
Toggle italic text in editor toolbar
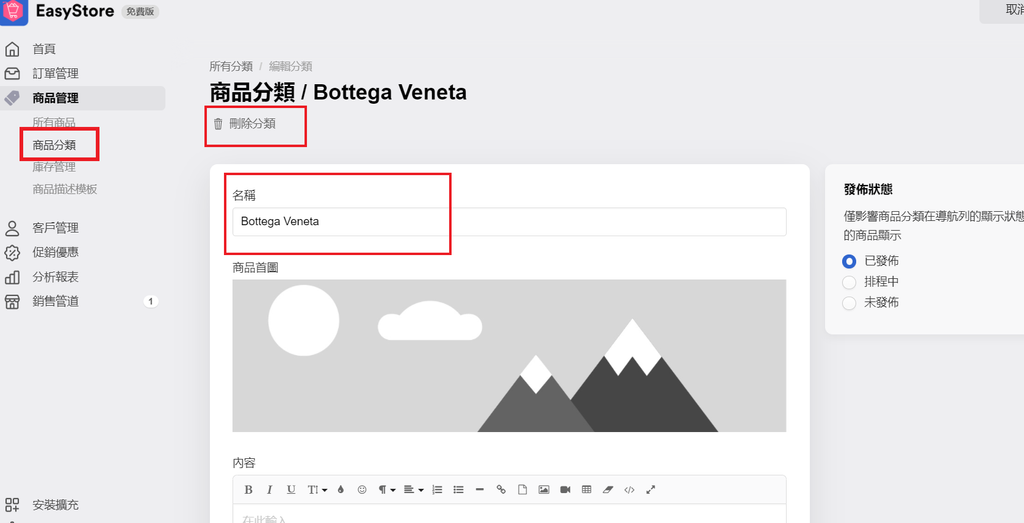pos(270,490)
